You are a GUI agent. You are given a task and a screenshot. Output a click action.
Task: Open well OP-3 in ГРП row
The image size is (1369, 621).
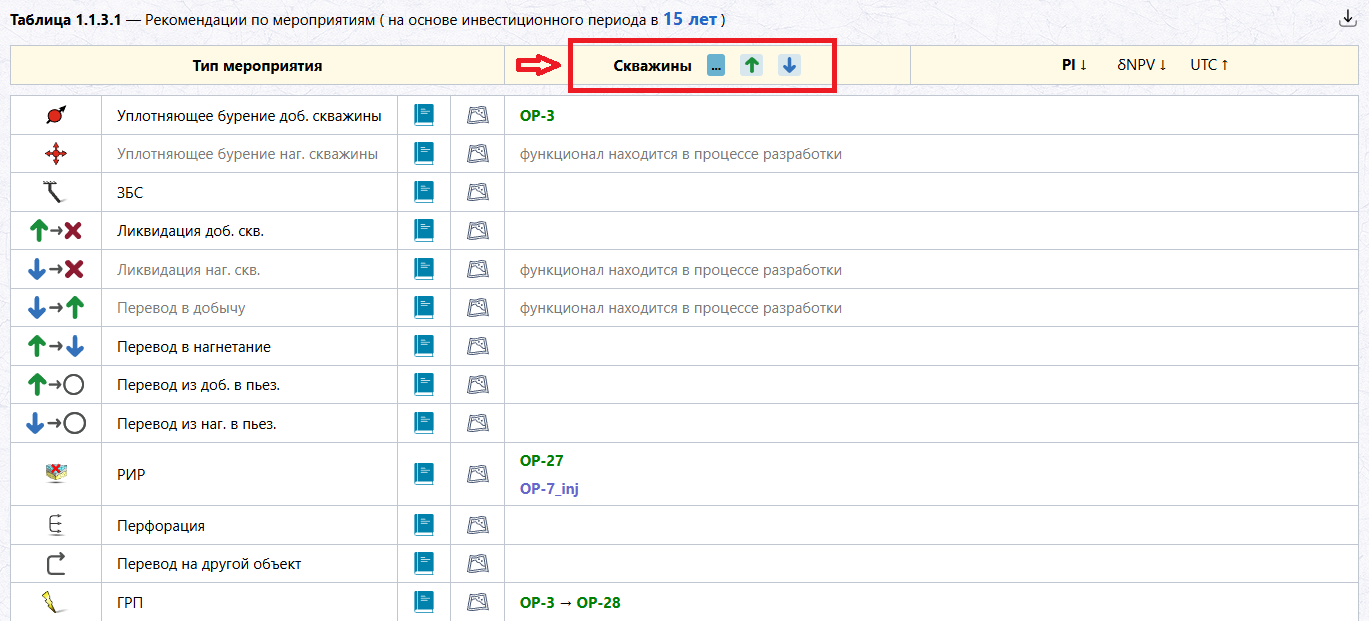(x=537, y=603)
